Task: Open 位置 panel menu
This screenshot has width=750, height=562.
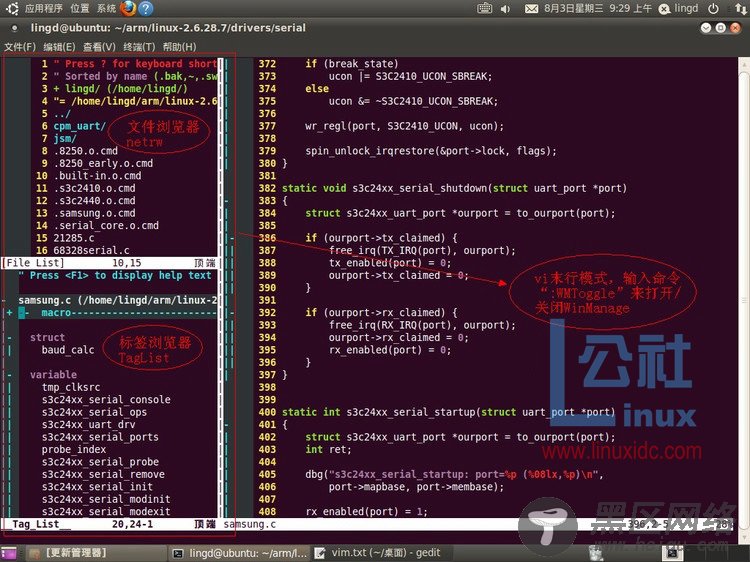Action: pyautogui.click(x=80, y=9)
